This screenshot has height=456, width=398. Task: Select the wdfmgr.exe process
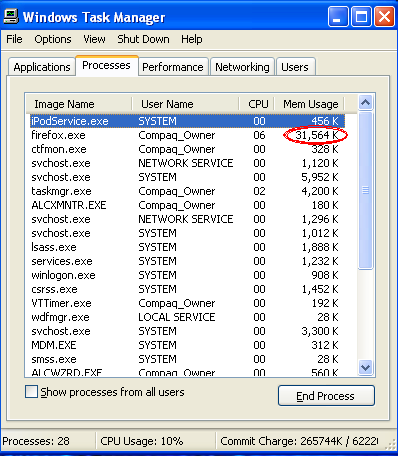point(187,317)
